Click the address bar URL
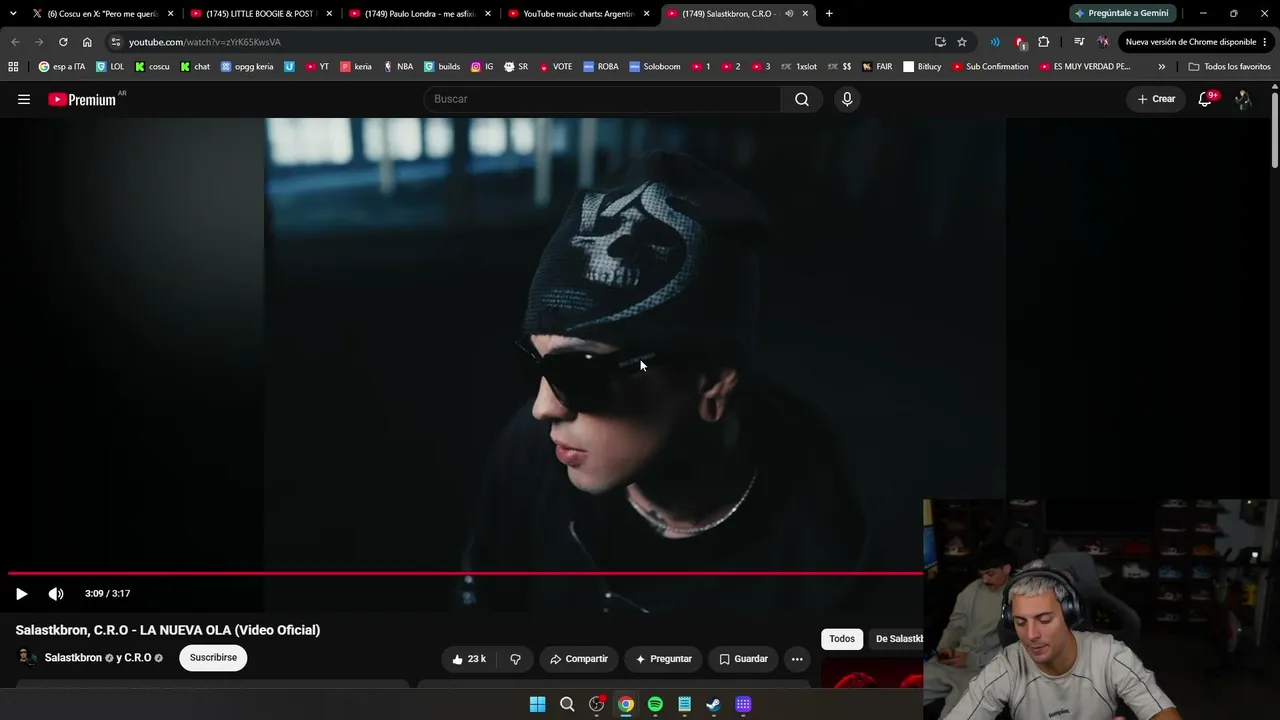This screenshot has width=1280, height=720. [x=205, y=42]
